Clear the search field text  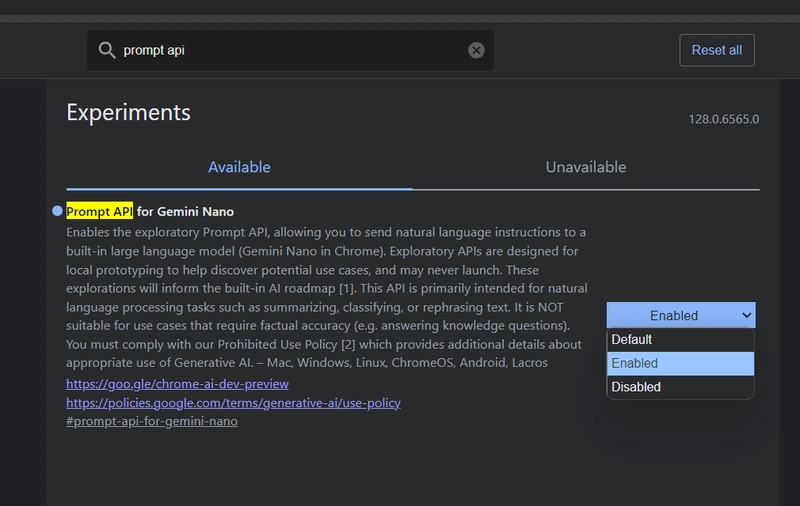coord(476,50)
